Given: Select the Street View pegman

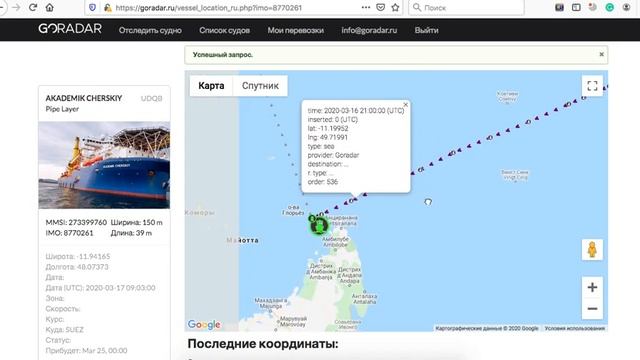Looking at the screenshot, I should (x=592, y=249).
